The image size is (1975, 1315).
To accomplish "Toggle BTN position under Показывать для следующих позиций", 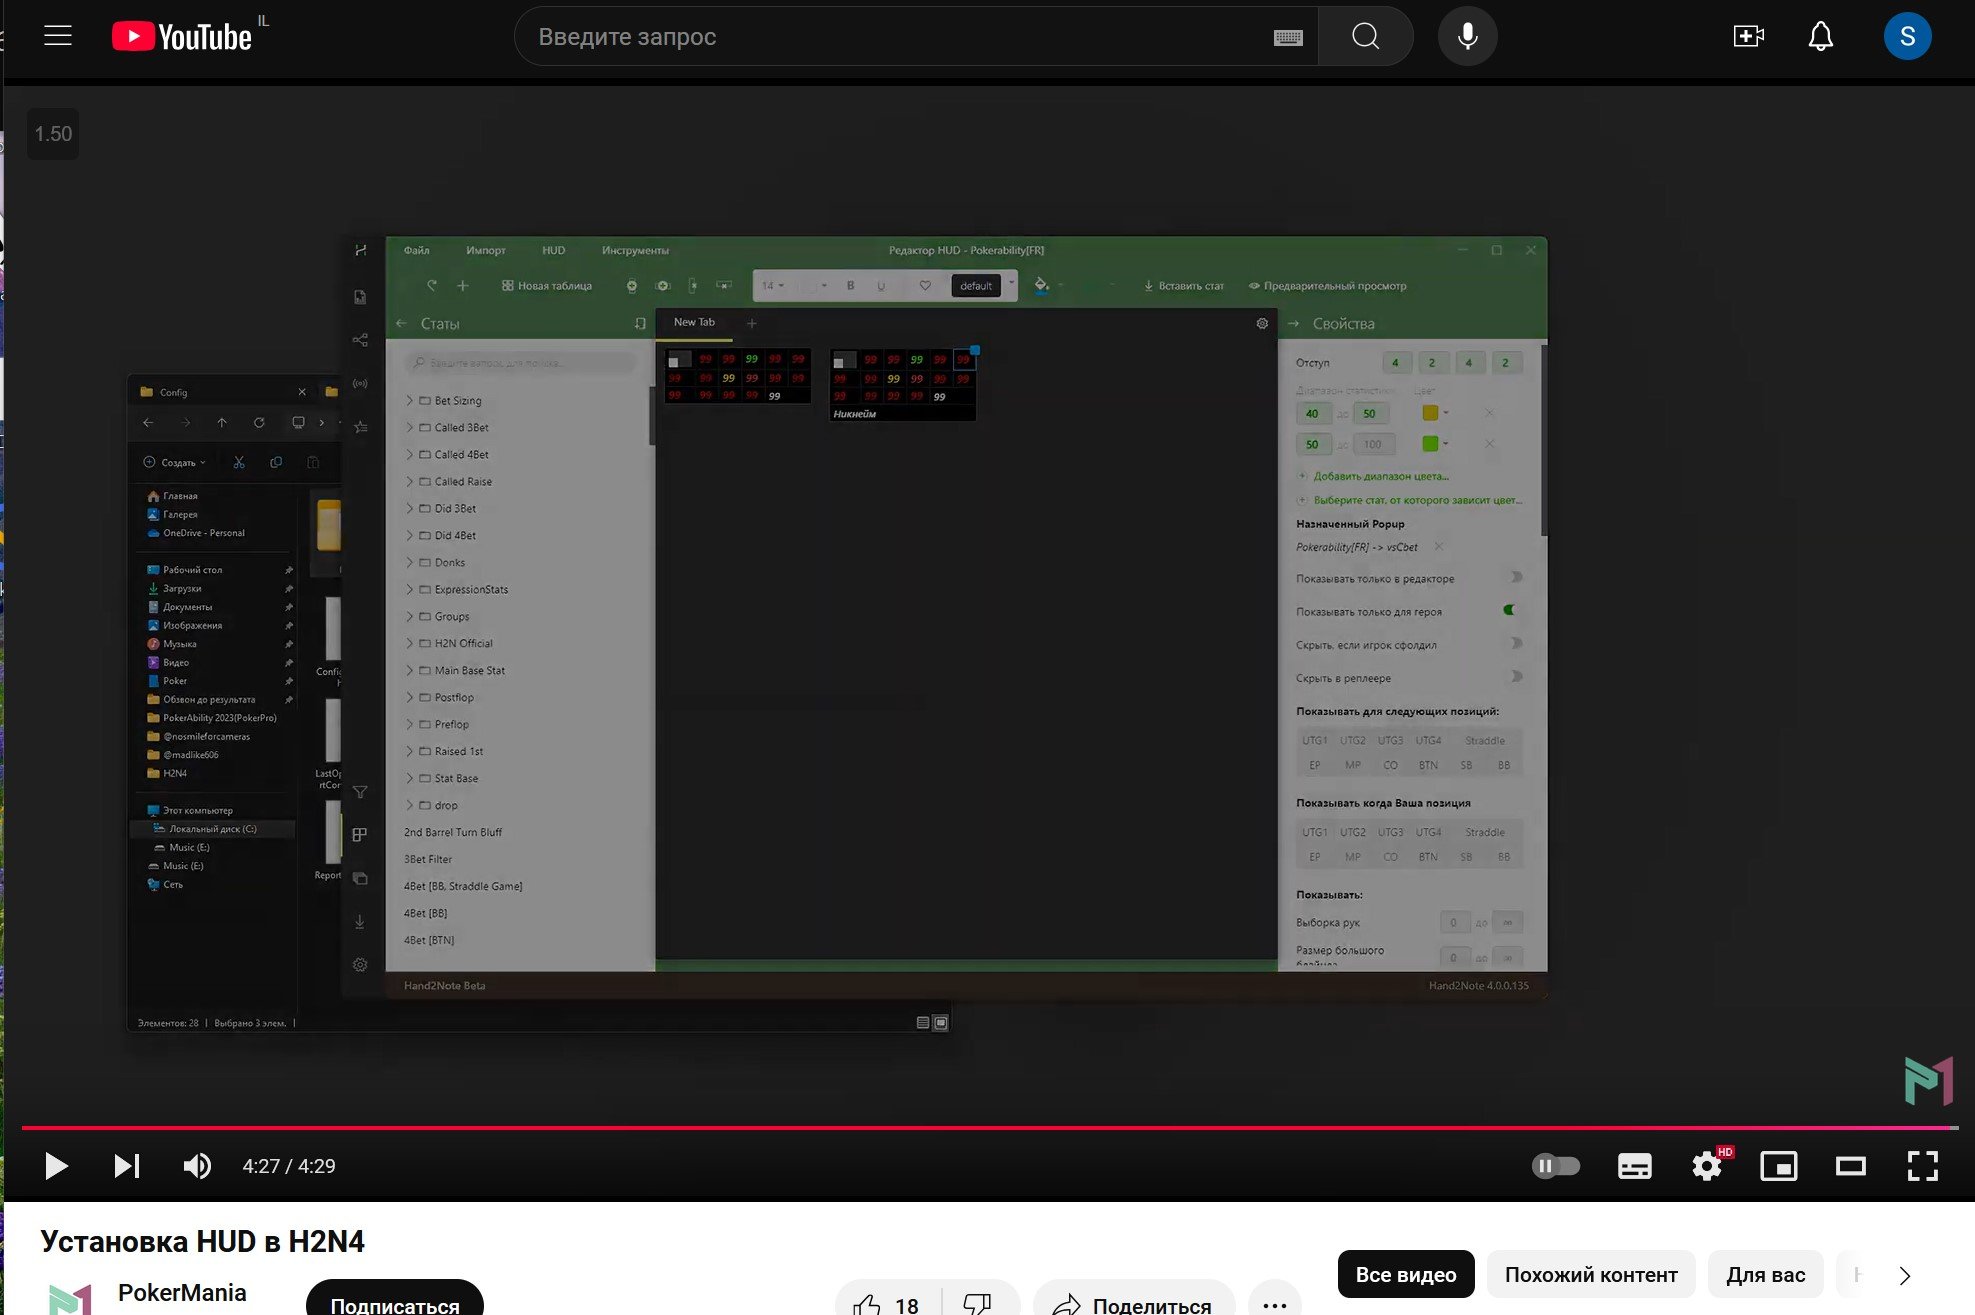I will point(1428,765).
